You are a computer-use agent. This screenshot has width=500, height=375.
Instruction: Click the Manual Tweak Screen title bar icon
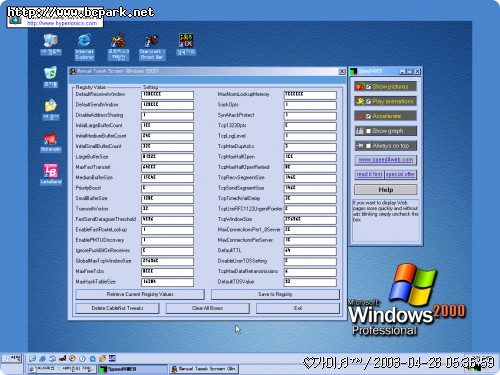pyautogui.click(x=73, y=71)
